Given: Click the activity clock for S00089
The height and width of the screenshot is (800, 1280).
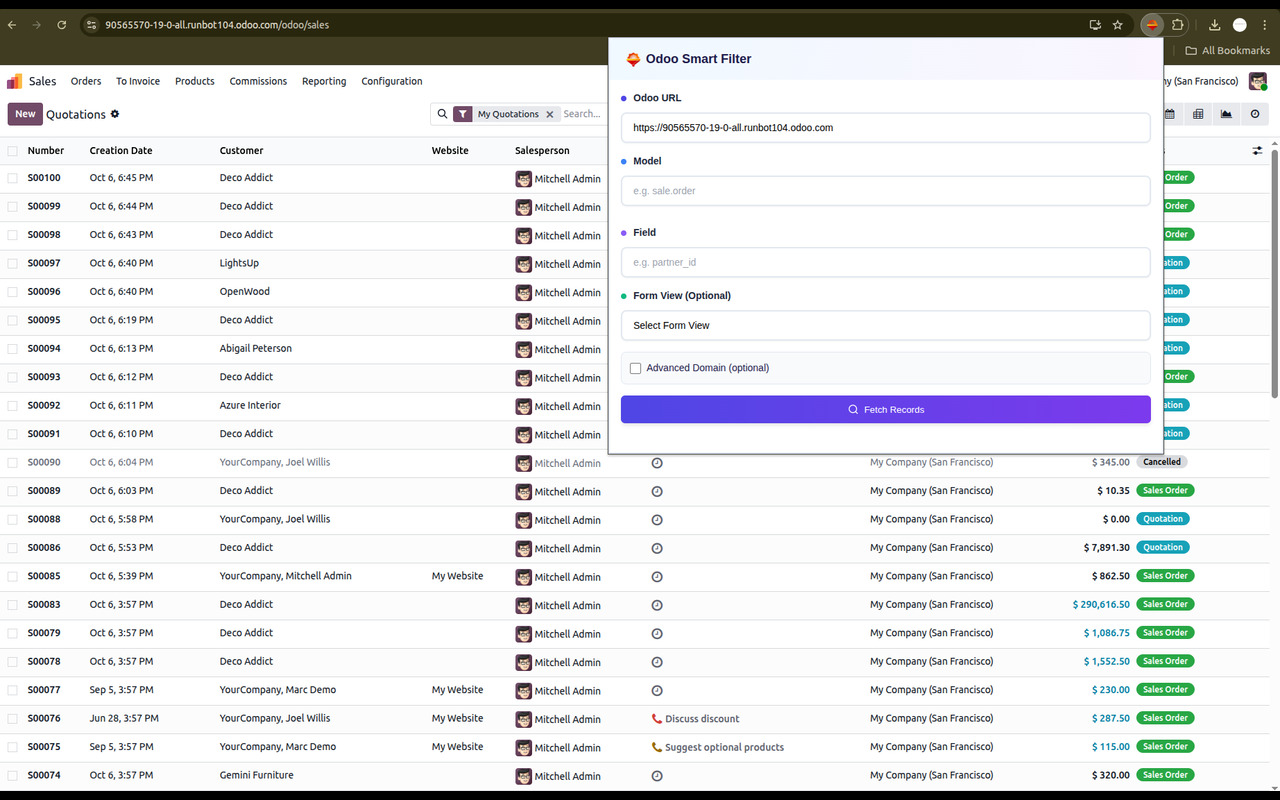Looking at the screenshot, I should click(x=657, y=491).
